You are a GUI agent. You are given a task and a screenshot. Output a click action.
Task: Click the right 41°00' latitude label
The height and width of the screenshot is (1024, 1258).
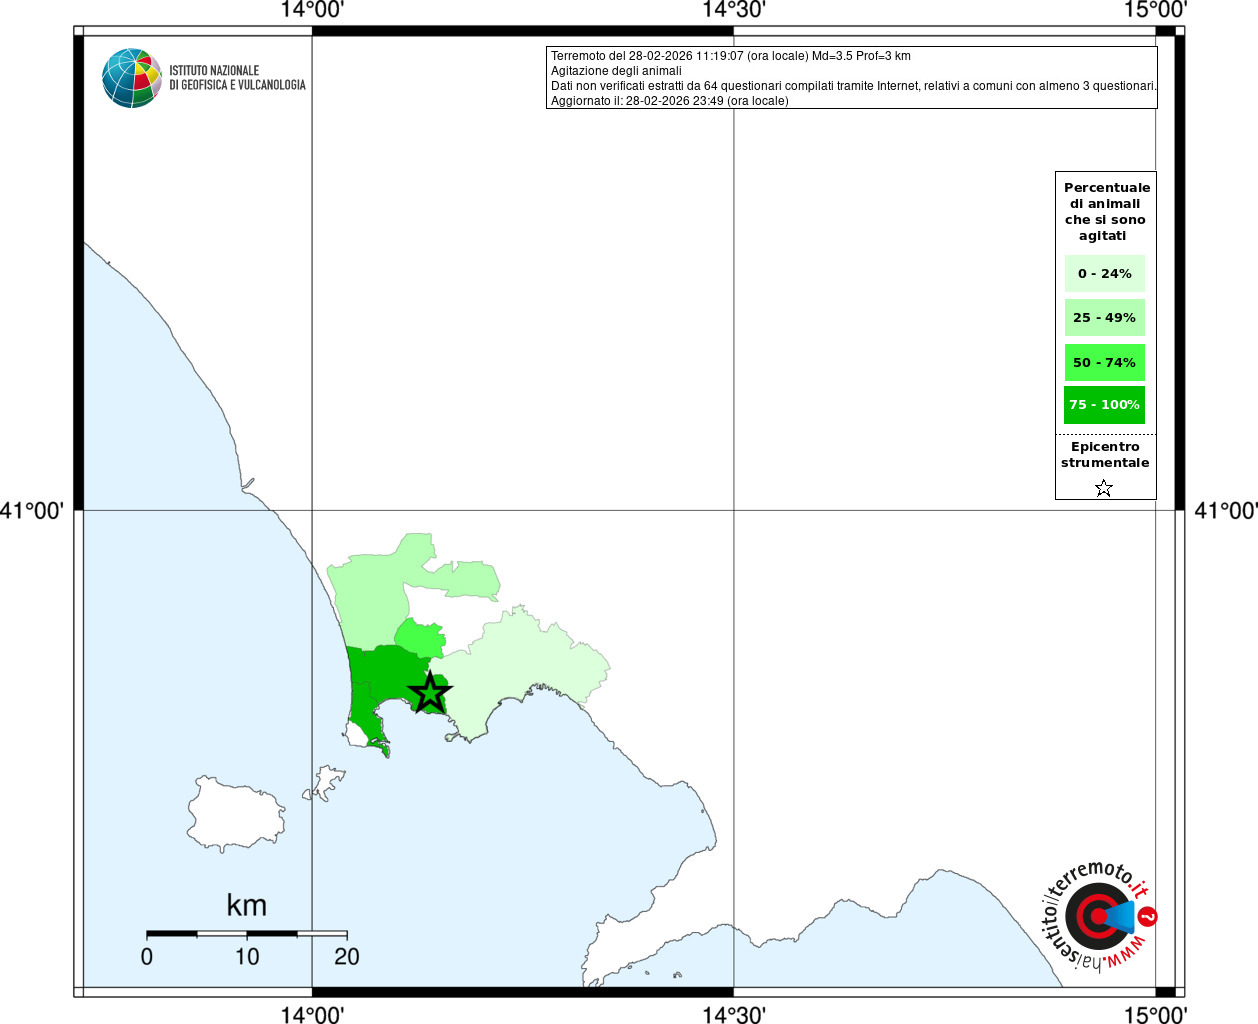click(x=1226, y=511)
